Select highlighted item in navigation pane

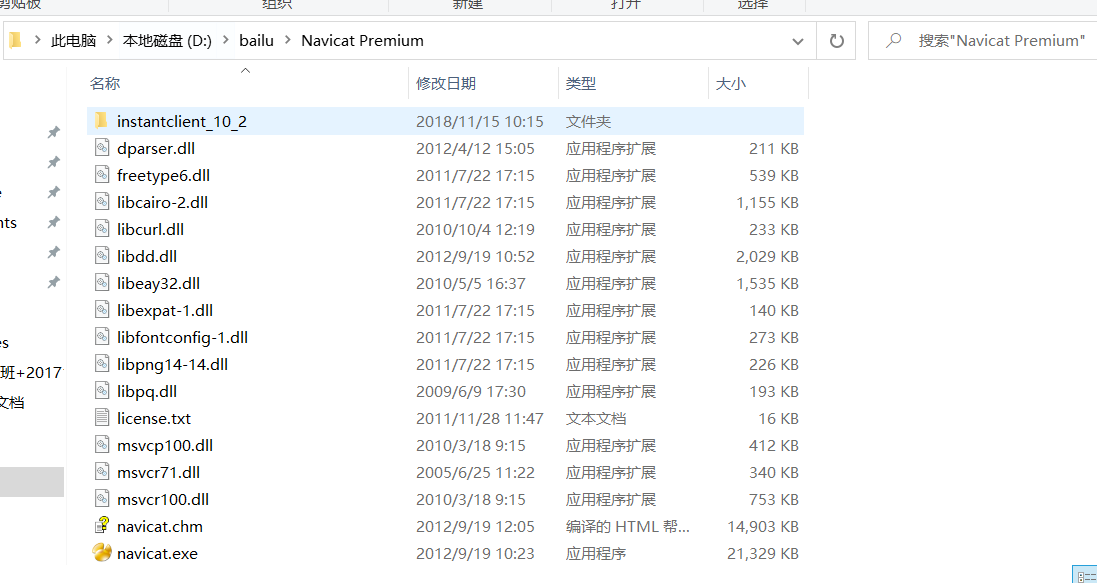[31, 482]
